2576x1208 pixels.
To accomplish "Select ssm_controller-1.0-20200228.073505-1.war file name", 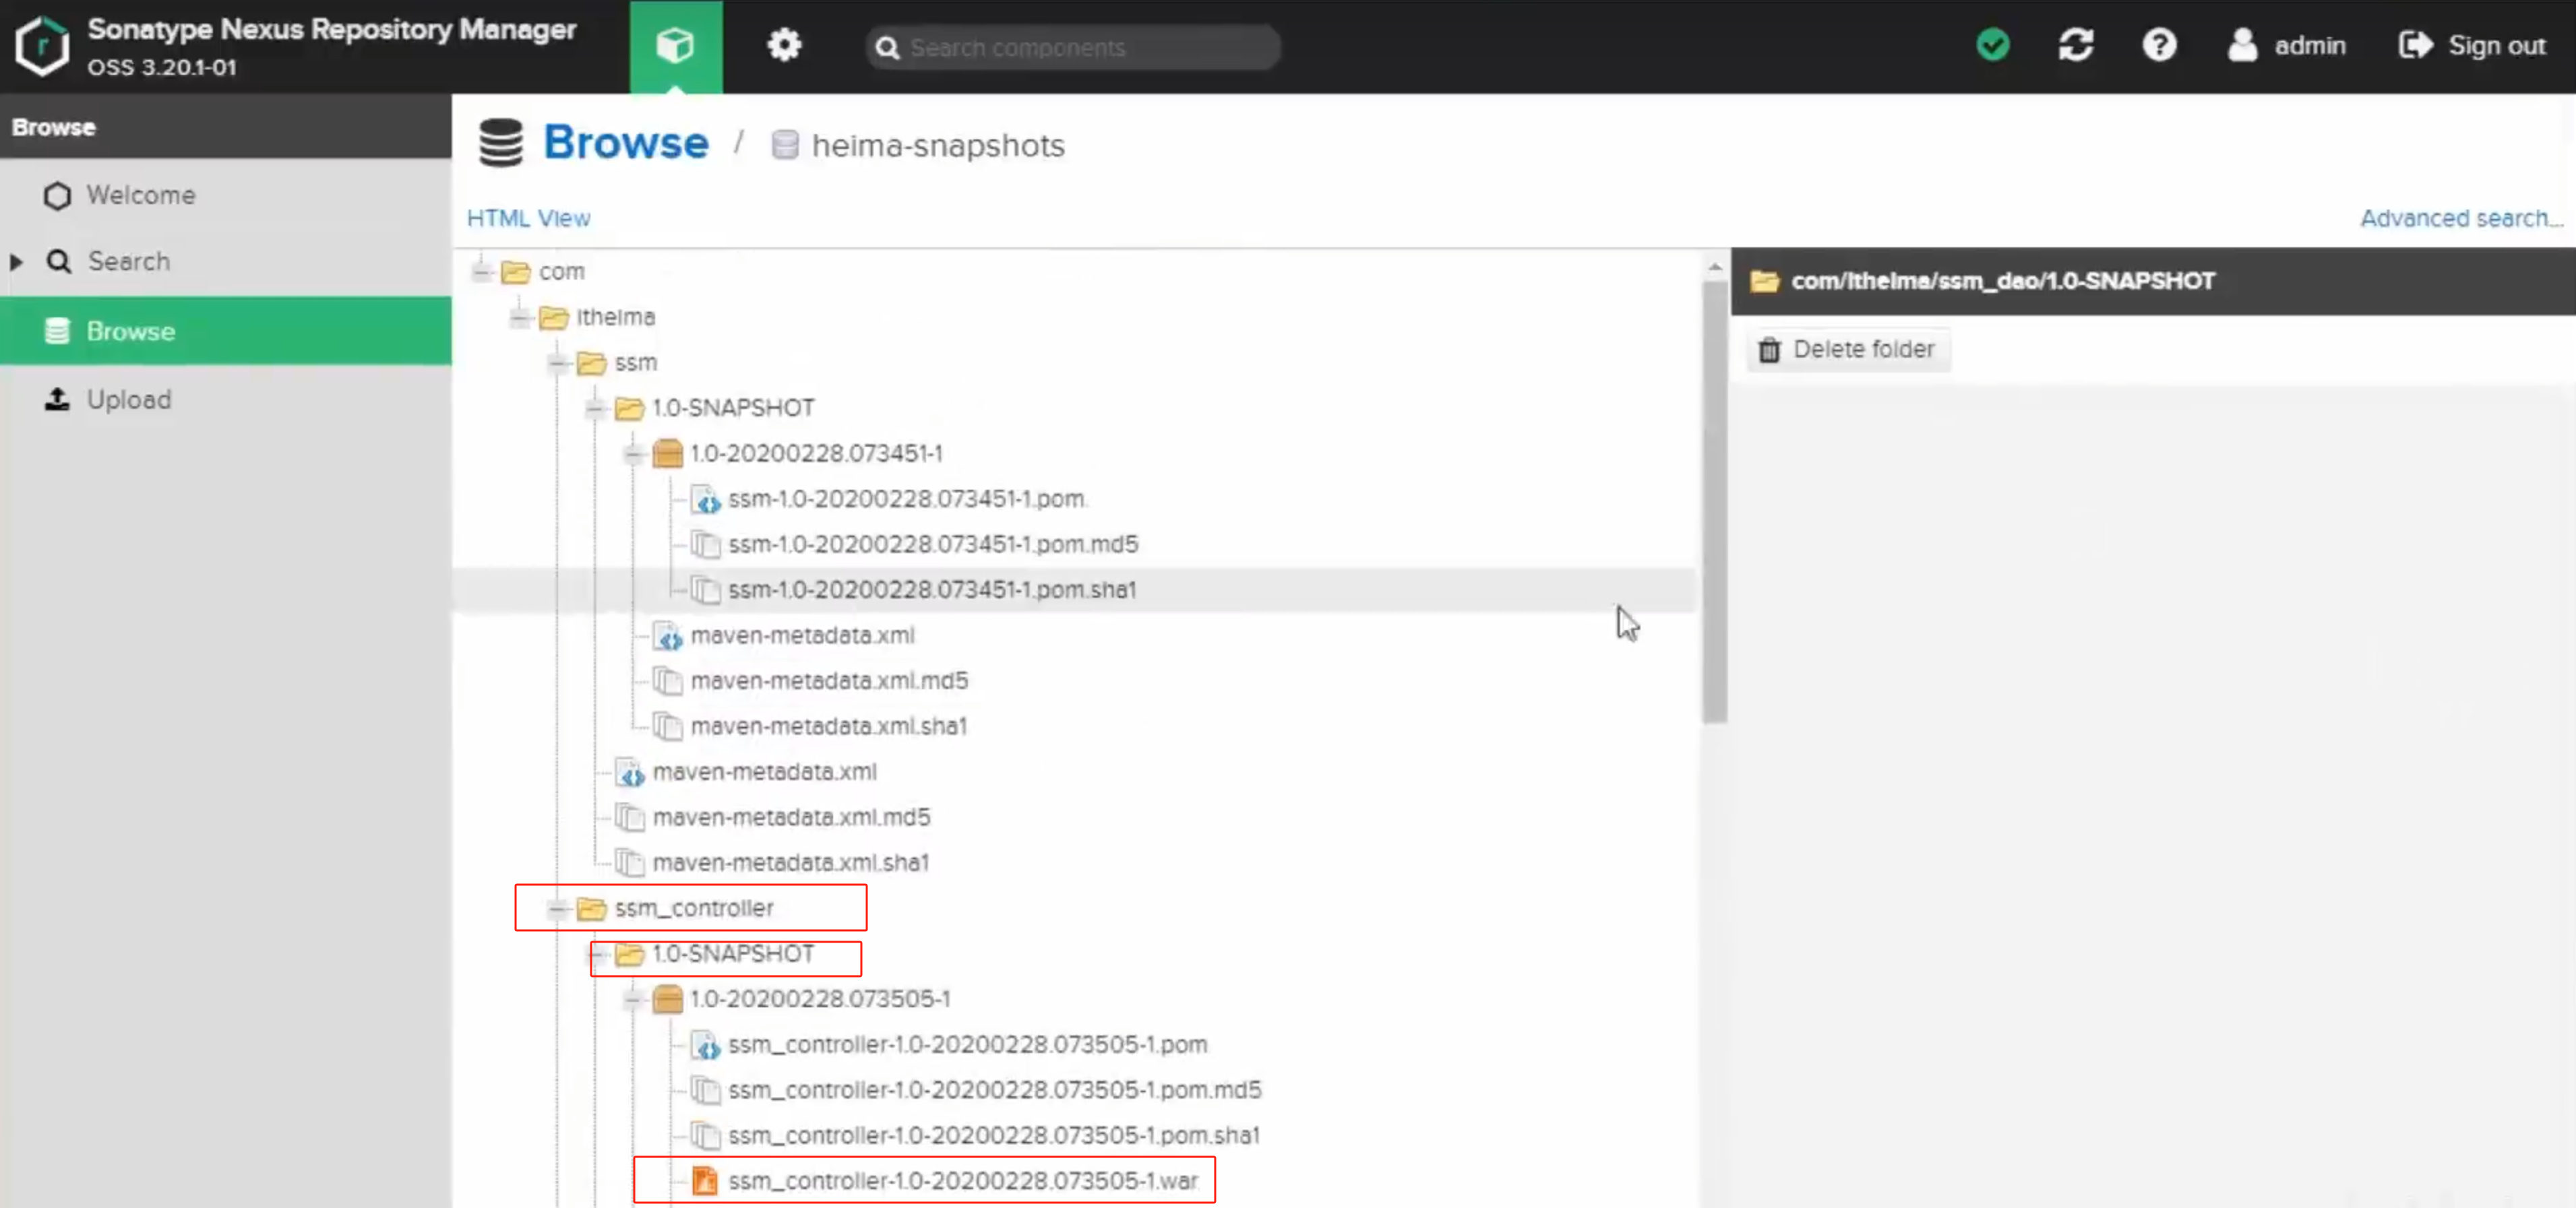I will point(962,1181).
